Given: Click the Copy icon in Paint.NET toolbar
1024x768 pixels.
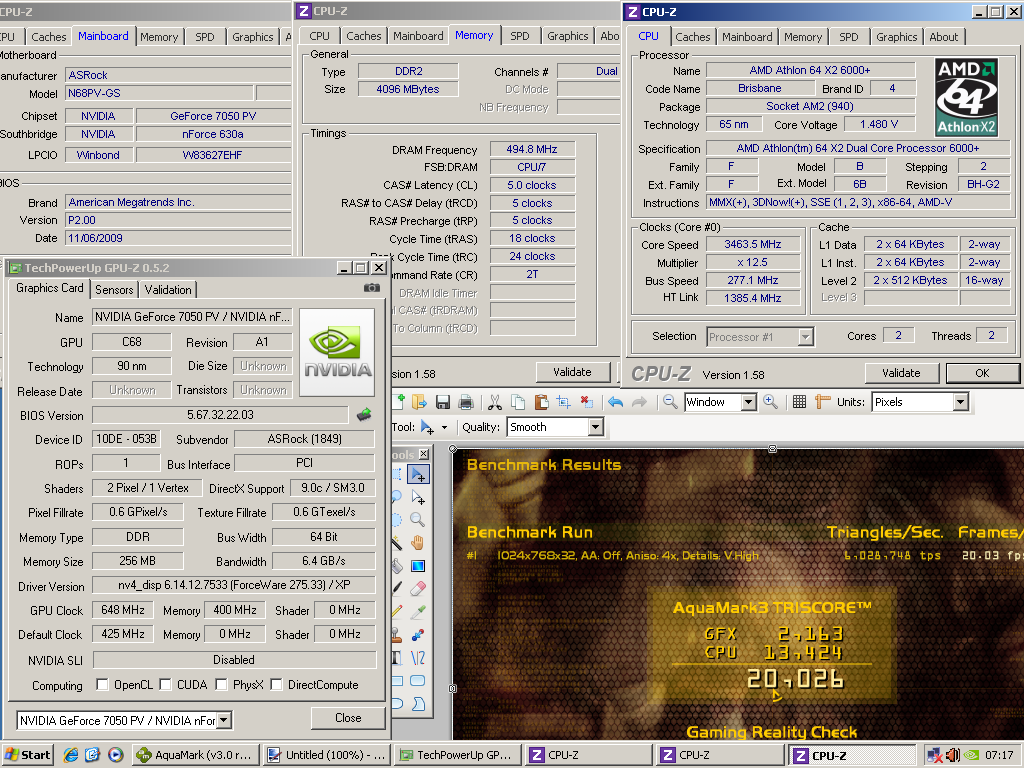Looking at the screenshot, I should point(518,402).
